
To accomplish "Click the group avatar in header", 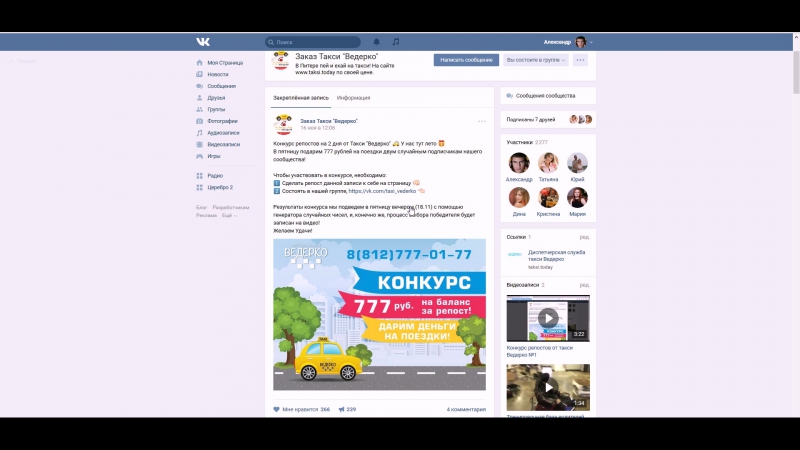I will coord(281,61).
